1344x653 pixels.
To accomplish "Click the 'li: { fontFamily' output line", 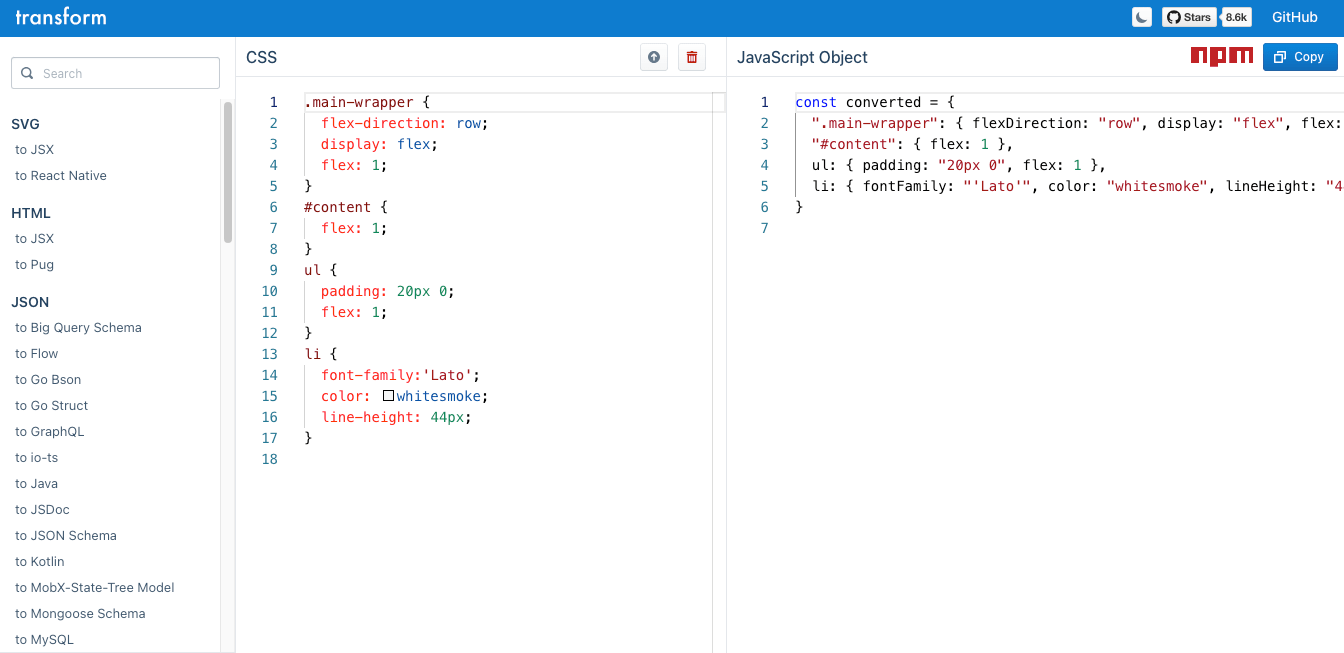I will (1077, 186).
